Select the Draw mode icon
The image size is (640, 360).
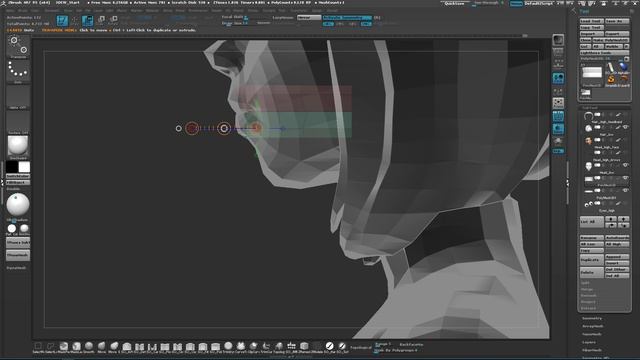pos(75,20)
